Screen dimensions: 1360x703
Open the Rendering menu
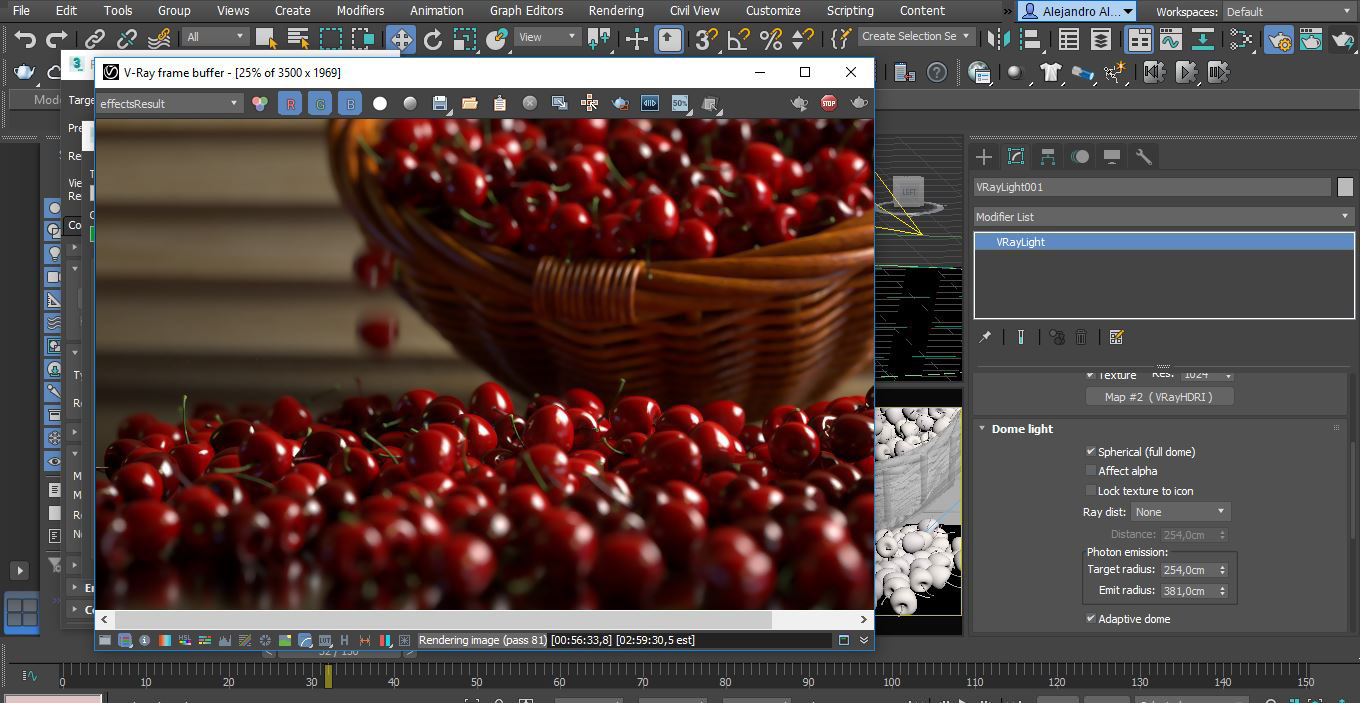[x=615, y=11]
